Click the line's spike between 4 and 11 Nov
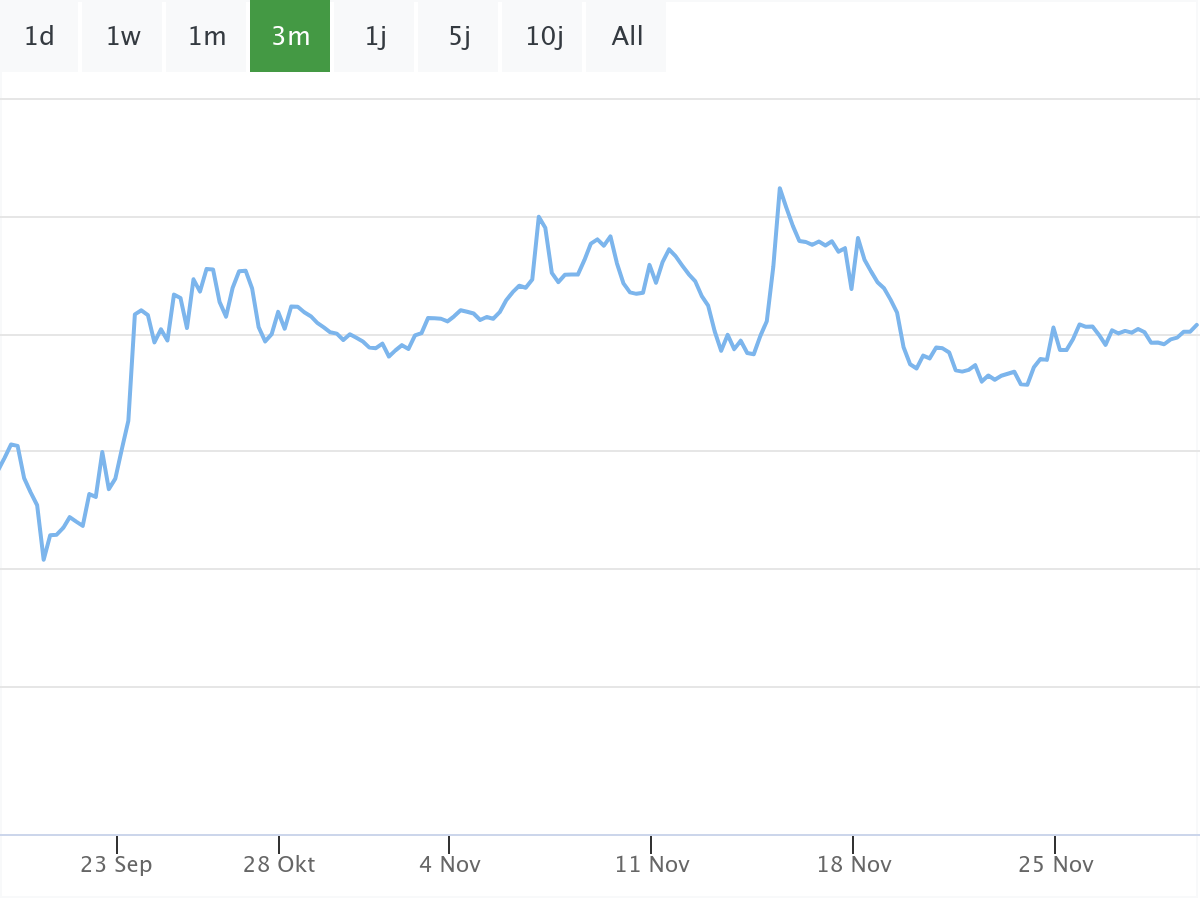 tap(539, 216)
